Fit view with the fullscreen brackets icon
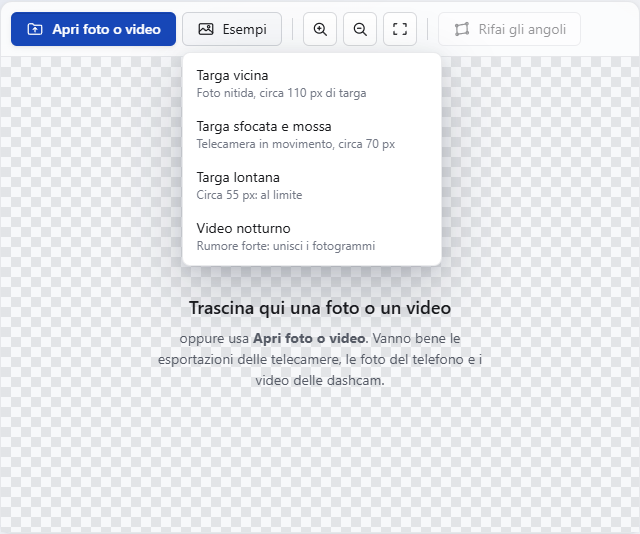 (400, 29)
